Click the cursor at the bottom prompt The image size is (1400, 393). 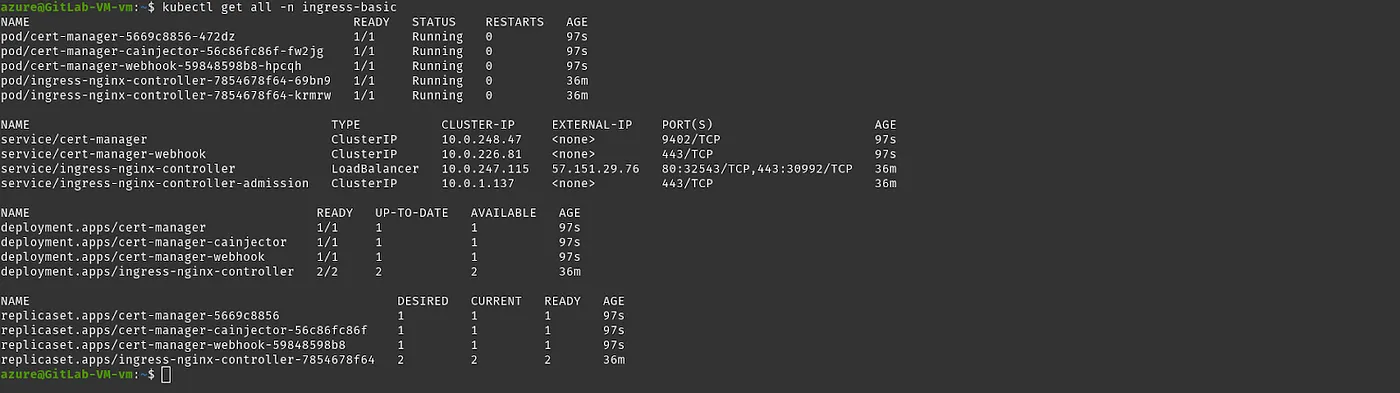coord(166,375)
